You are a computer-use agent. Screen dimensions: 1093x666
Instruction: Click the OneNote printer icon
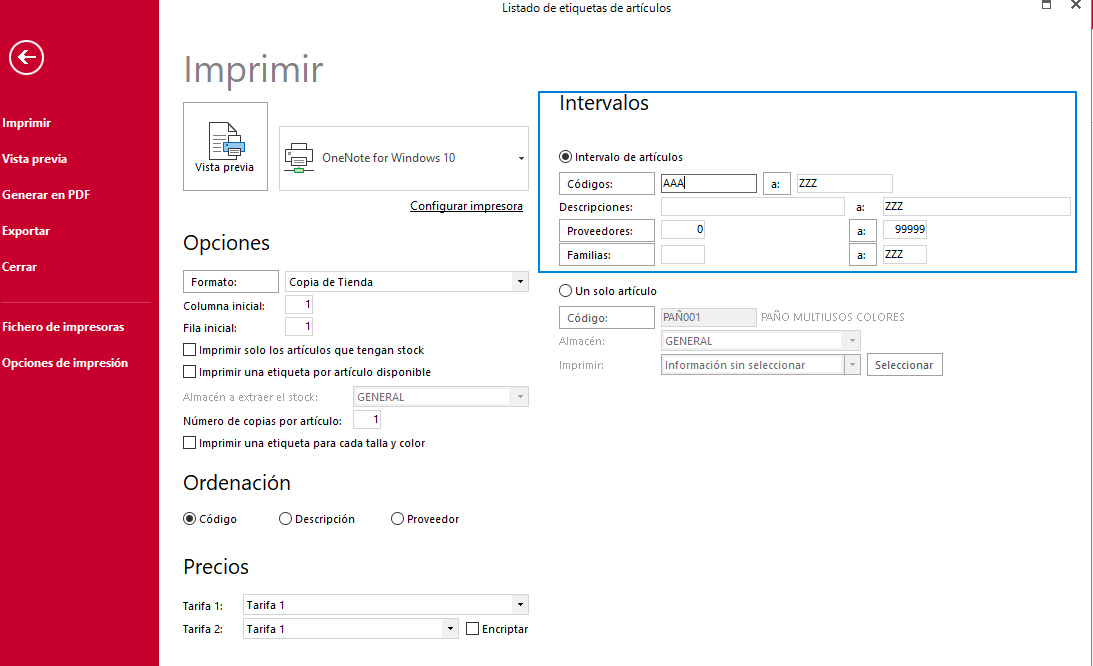[299, 158]
